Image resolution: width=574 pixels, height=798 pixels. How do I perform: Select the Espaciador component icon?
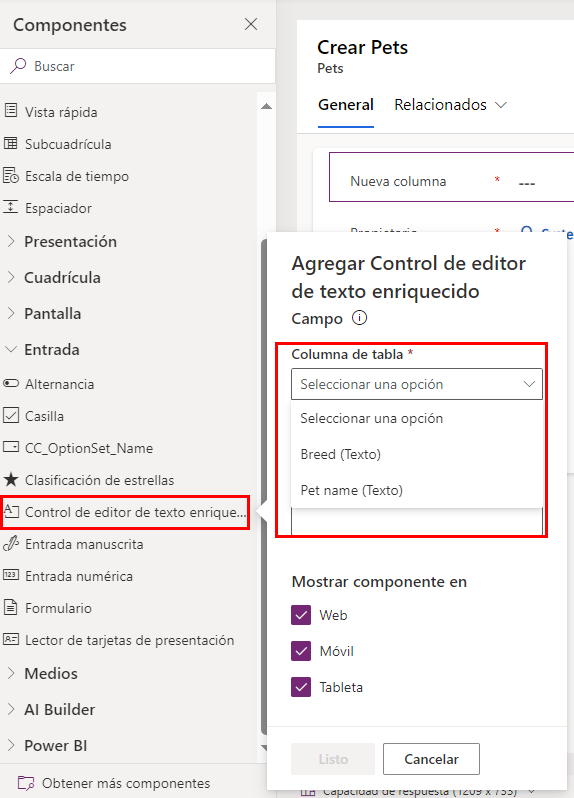coord(11,207)
